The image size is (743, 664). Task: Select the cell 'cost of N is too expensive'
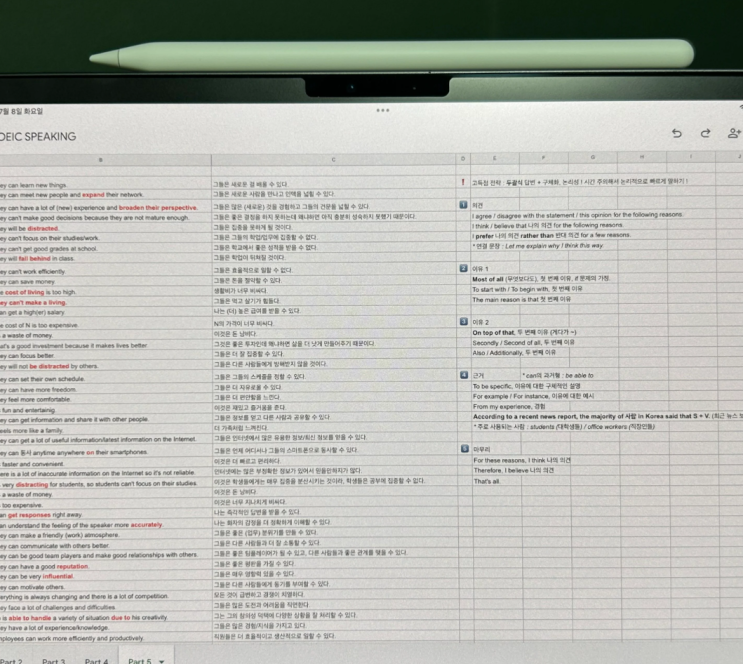coord(106,325)
